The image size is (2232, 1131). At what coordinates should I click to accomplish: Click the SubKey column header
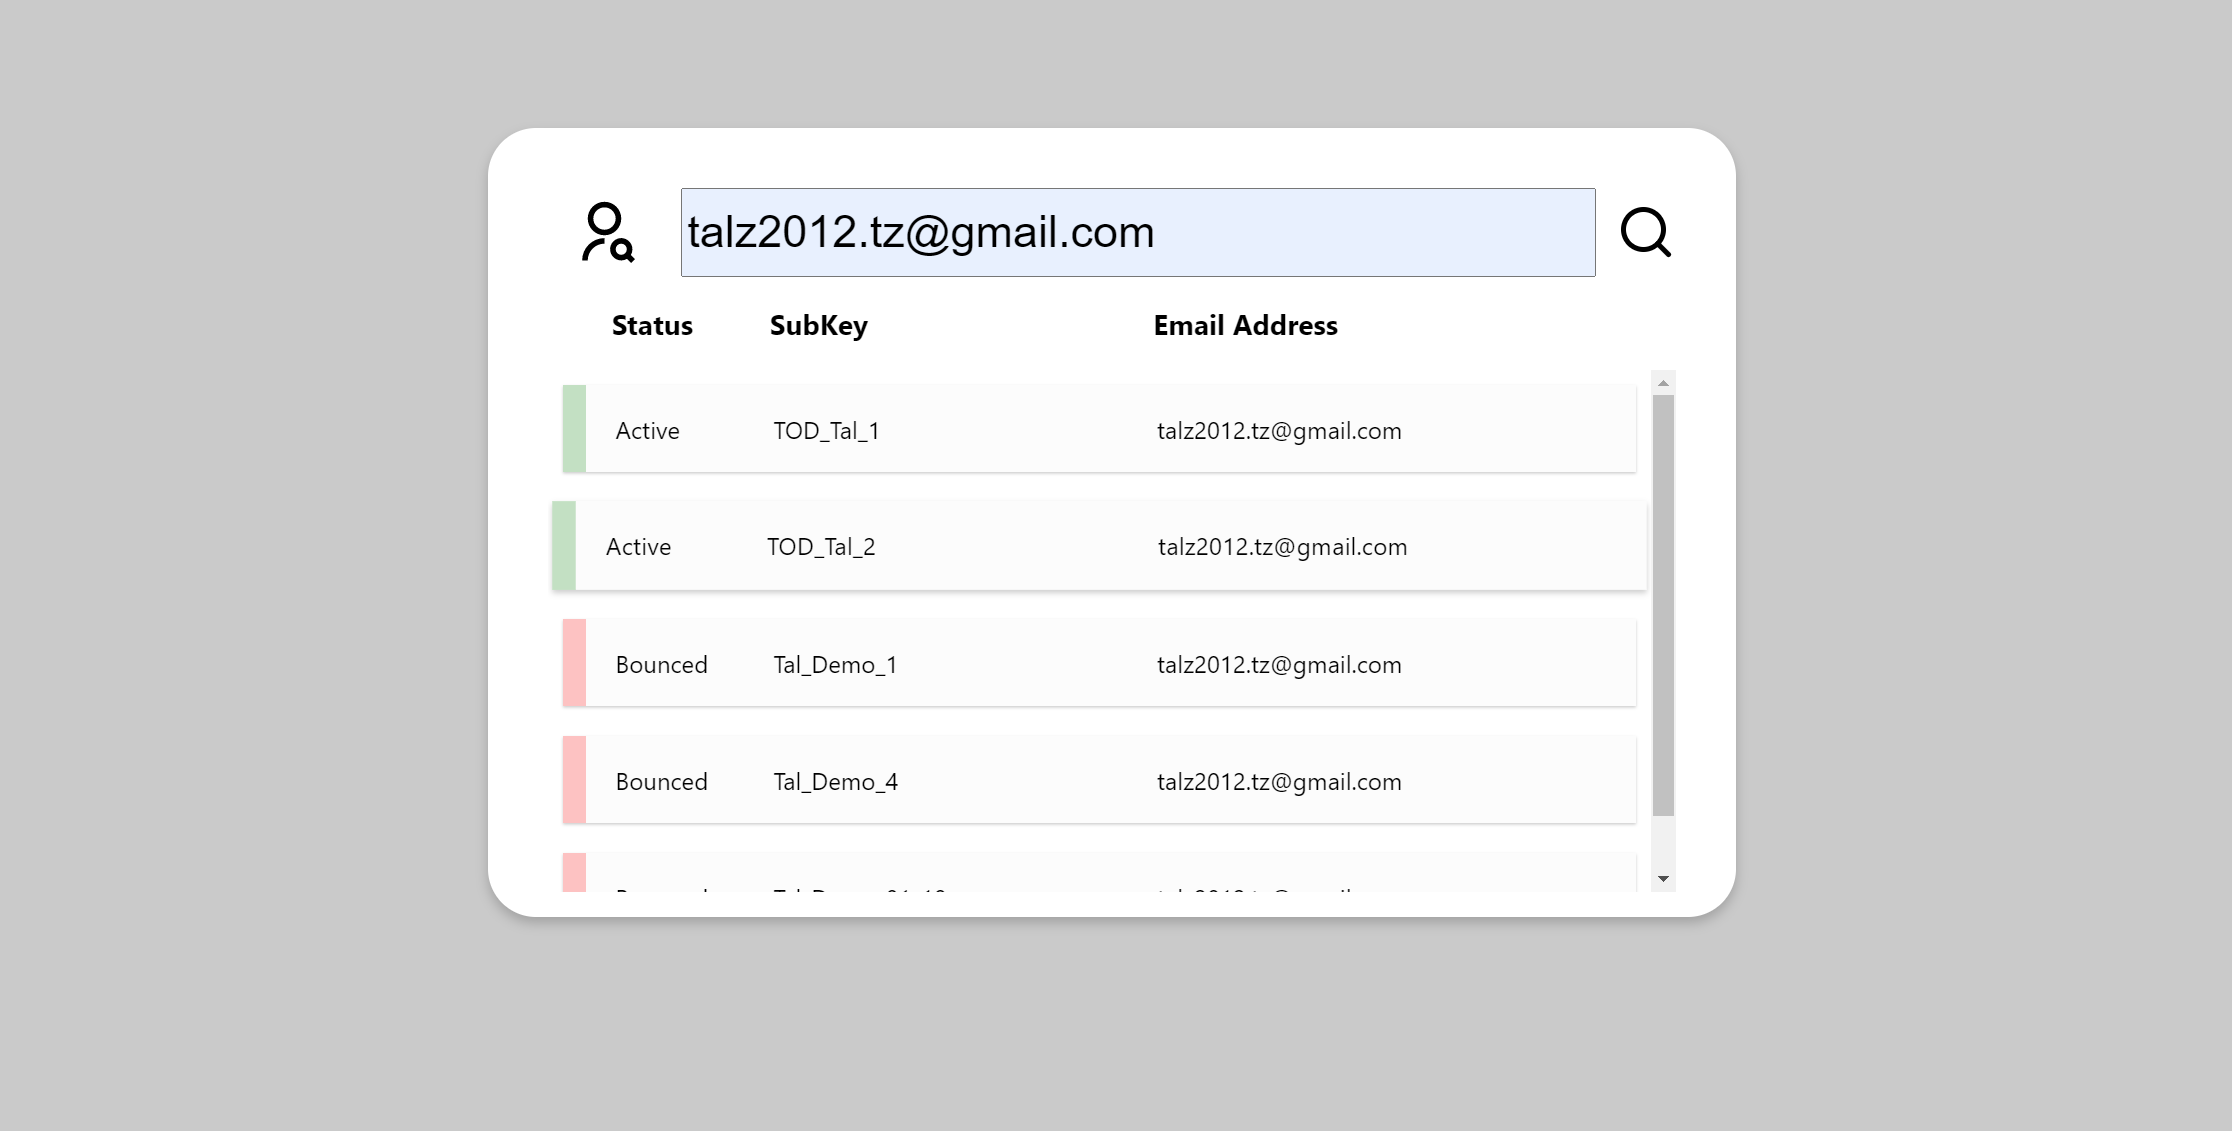pyautogui.click(x=819, y=326)
